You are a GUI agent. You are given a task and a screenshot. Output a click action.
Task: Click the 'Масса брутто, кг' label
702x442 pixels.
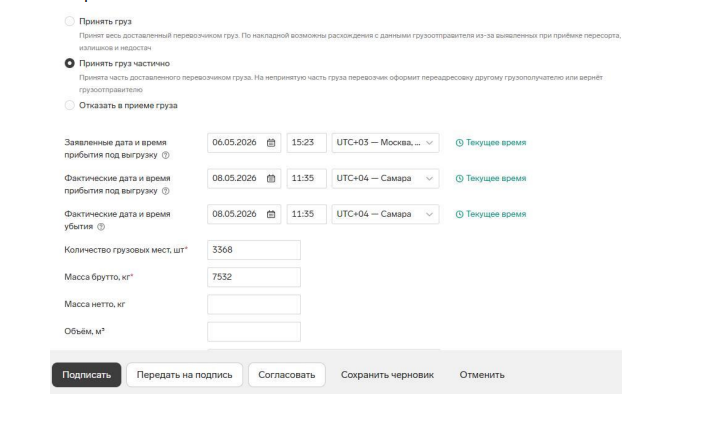[98, 277]
